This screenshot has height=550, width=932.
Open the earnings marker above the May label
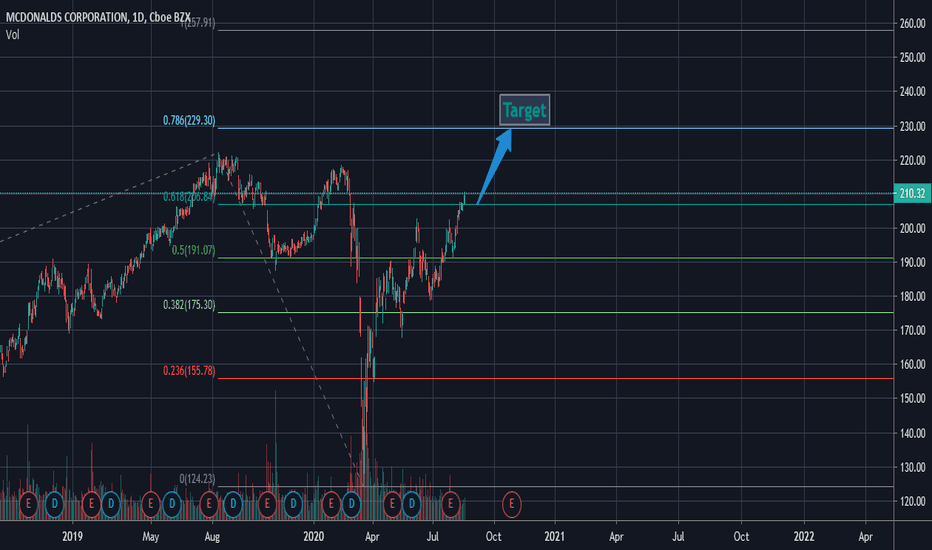[x=150, y=505]
